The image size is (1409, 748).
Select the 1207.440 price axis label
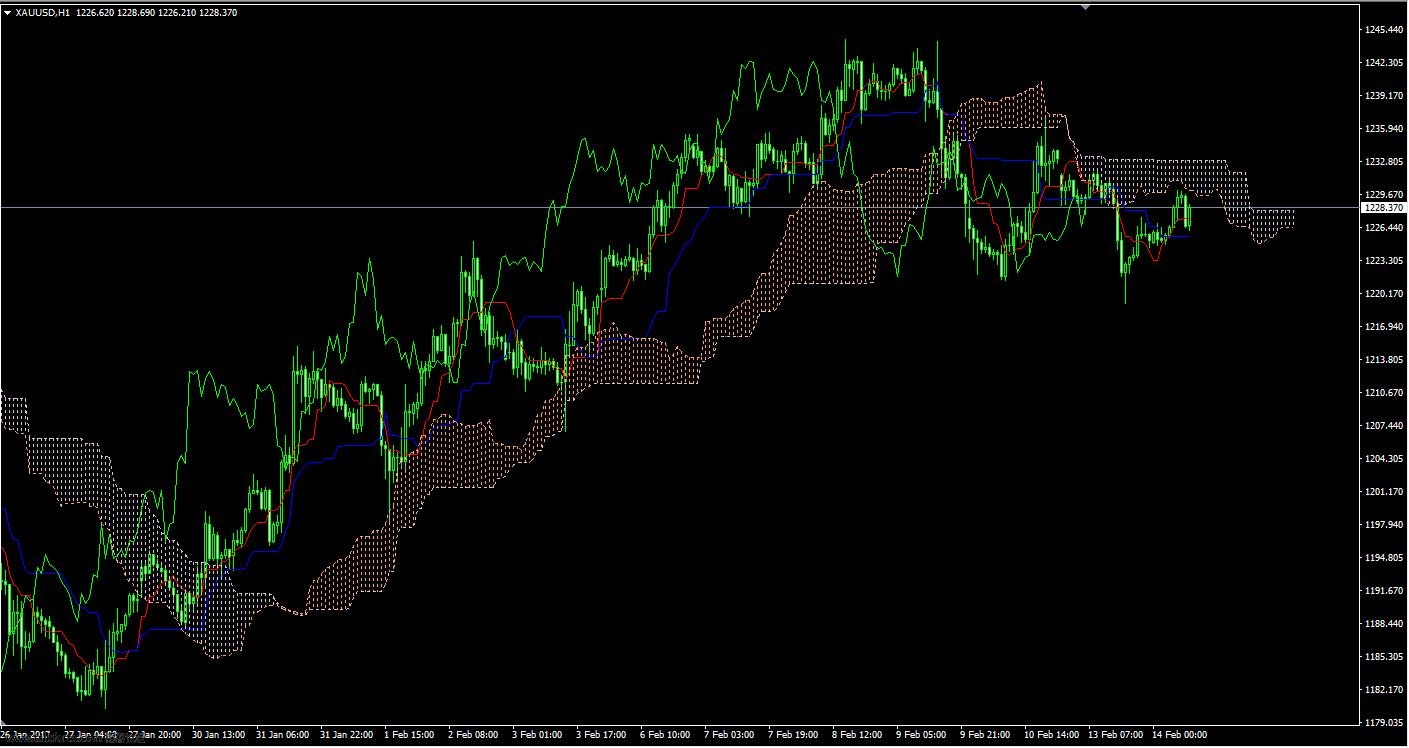pyautogui.click(x=1382, y=426)
